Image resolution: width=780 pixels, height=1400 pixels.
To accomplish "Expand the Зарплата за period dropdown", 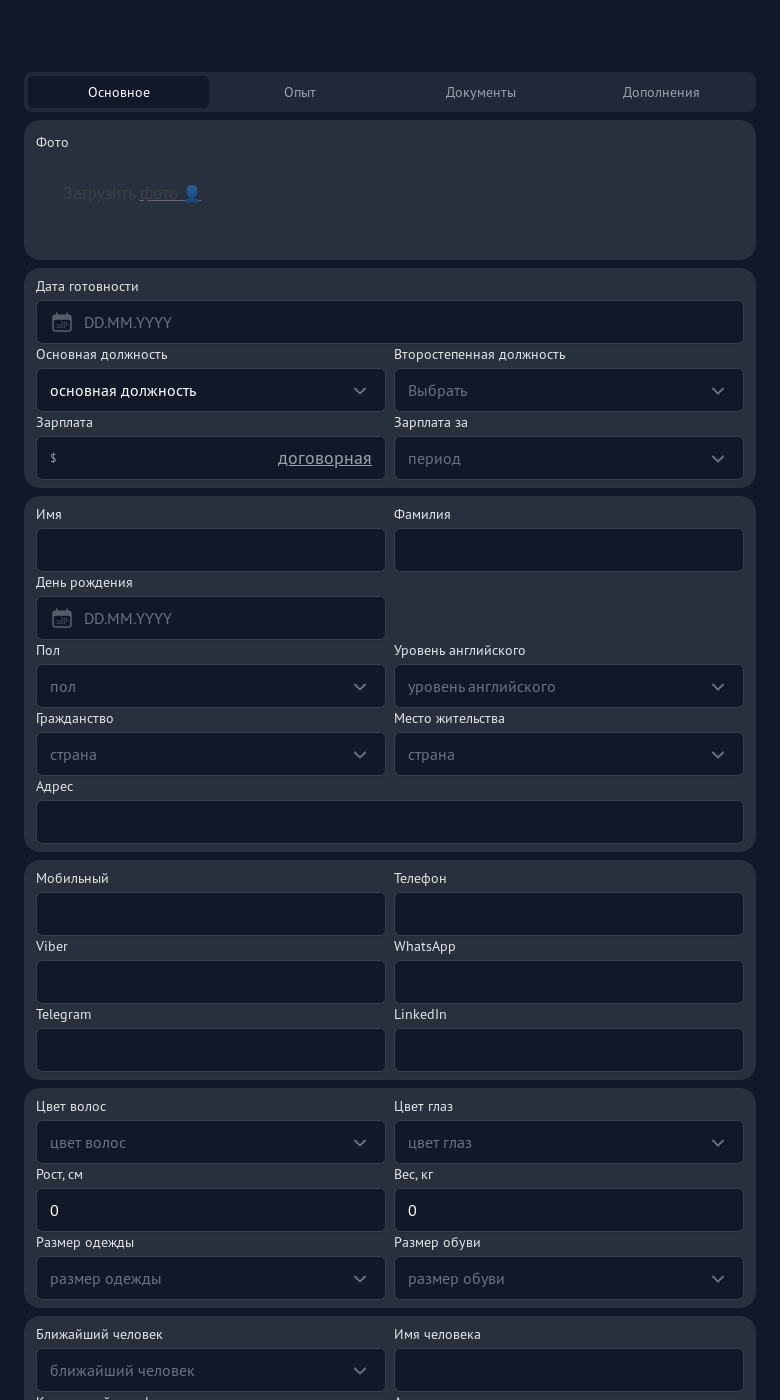I will (x=568, y=458).
